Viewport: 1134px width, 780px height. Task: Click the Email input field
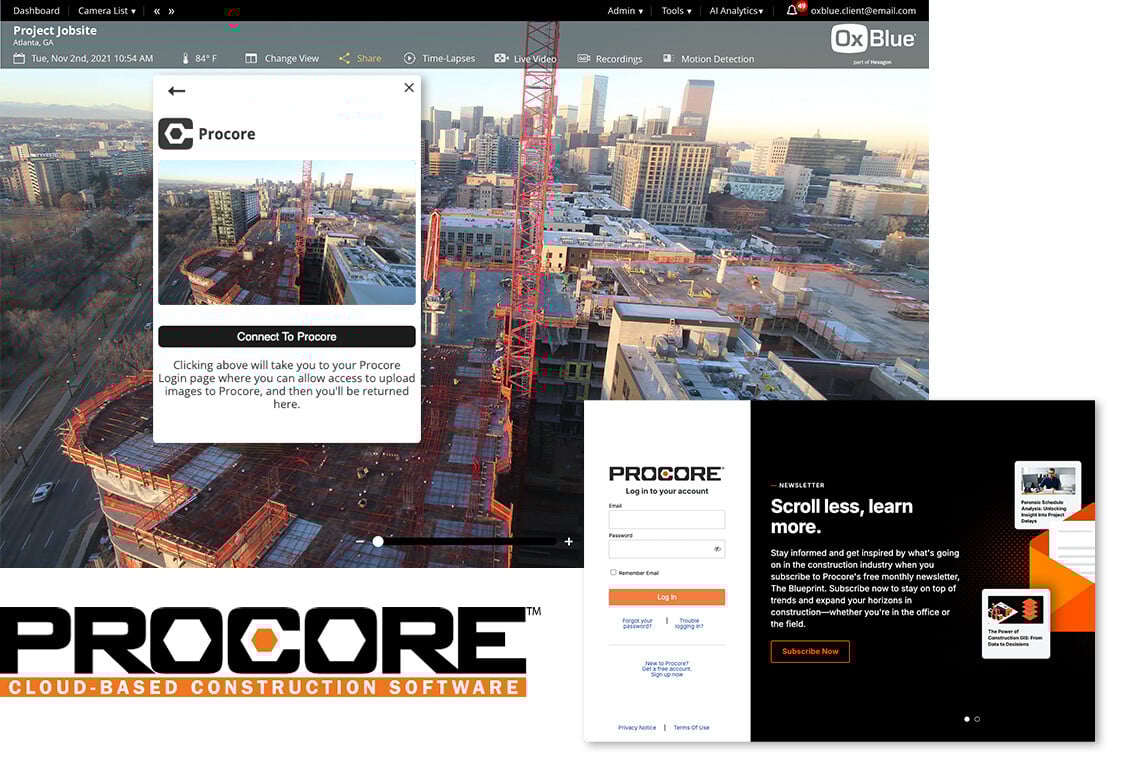click(x=666, y=519)
